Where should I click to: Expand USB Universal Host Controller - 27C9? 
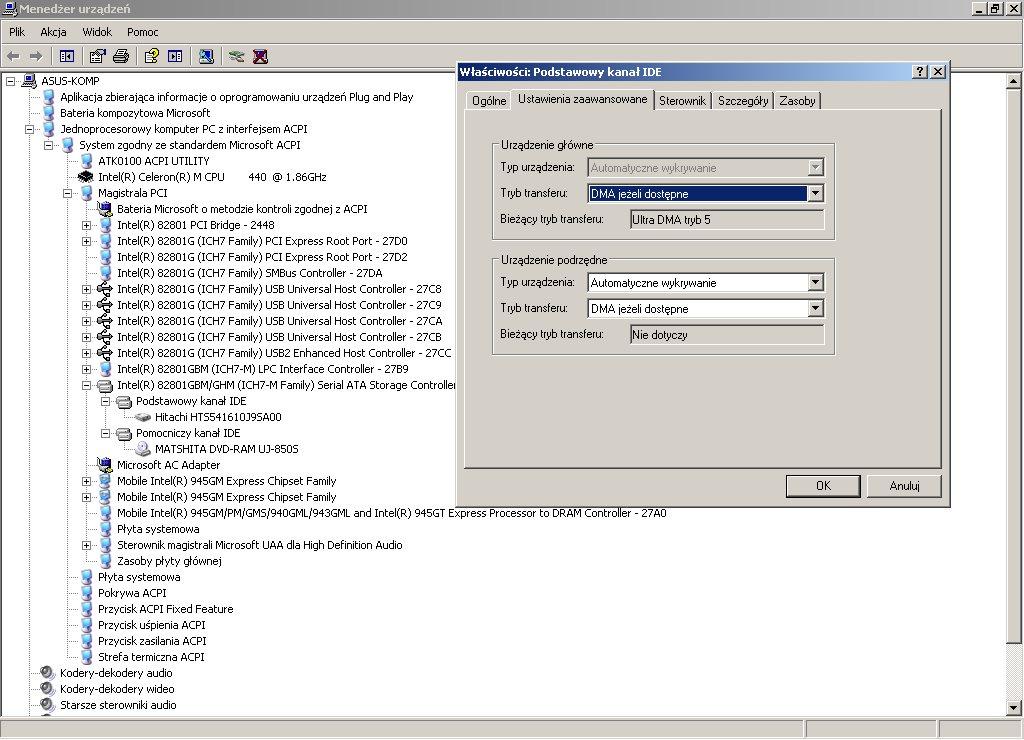point(86,305)
